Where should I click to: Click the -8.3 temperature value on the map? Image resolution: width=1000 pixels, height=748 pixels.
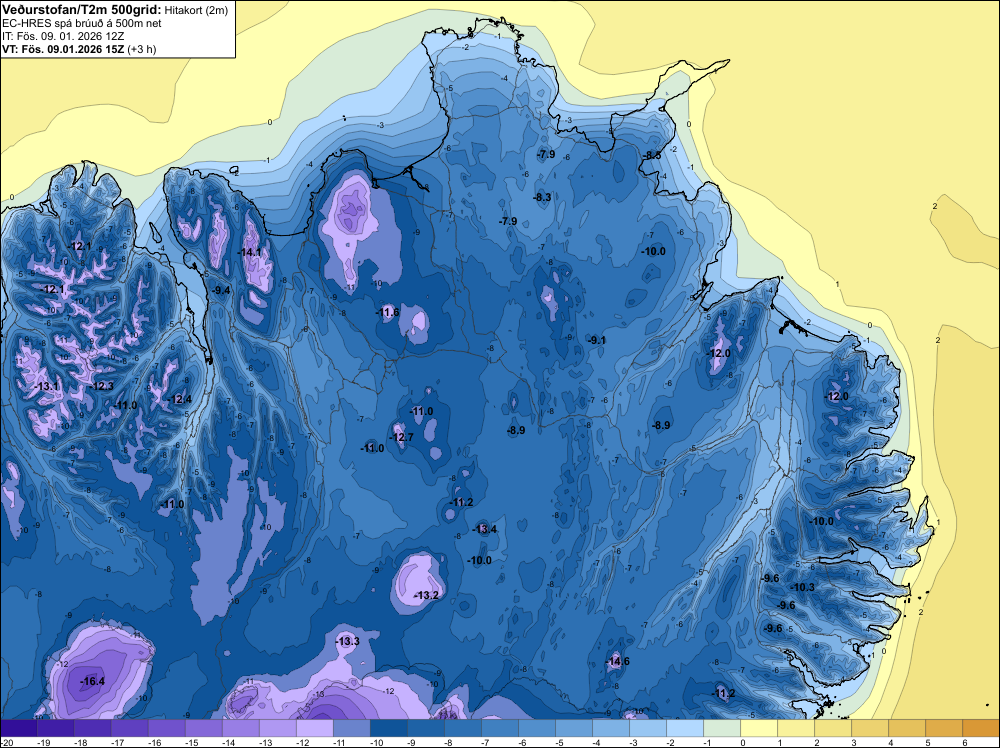(x=542, y=198)
